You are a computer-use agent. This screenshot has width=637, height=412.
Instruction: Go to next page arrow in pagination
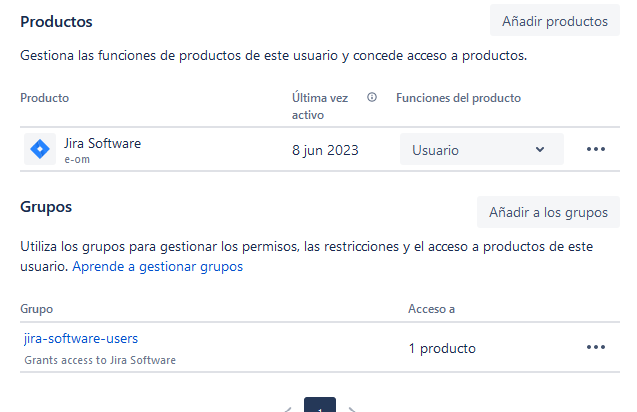tap(352, 409)
